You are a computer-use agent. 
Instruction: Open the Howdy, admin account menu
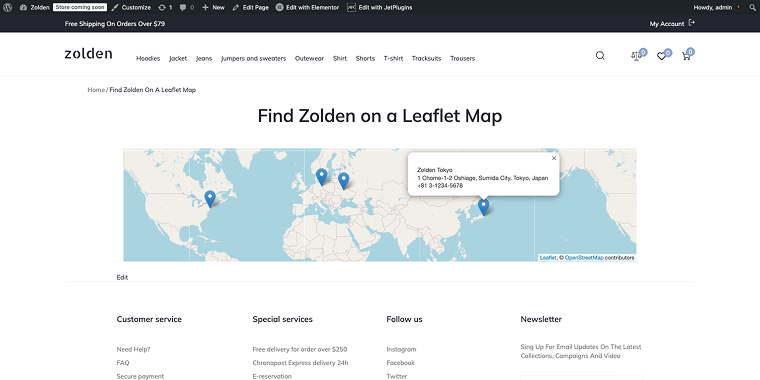coord(718,7)
